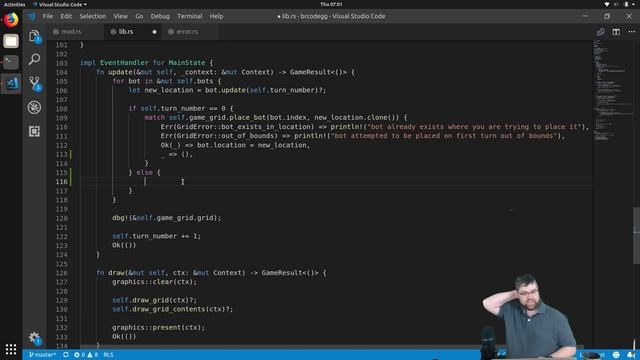Image resolution: width=640 pixels, height=360 pixels.
Task: Split the editor to the right
Action: coord(616,32)
